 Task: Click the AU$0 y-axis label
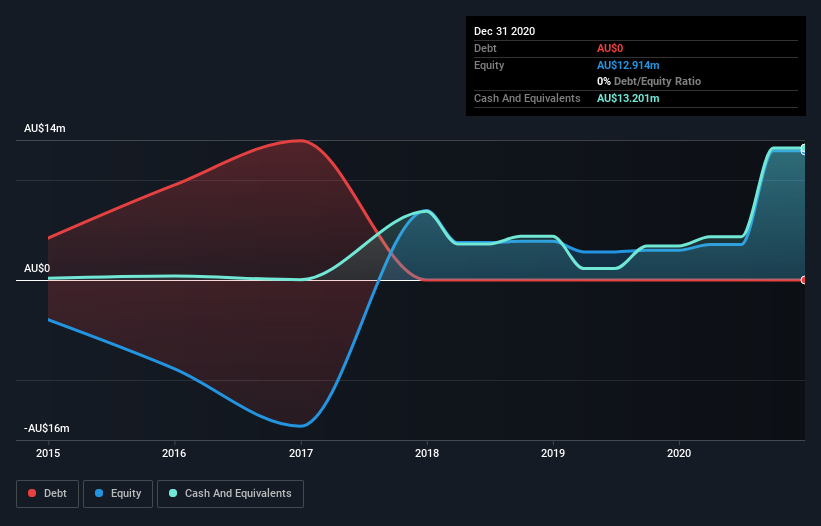click(x=37, y=268)
